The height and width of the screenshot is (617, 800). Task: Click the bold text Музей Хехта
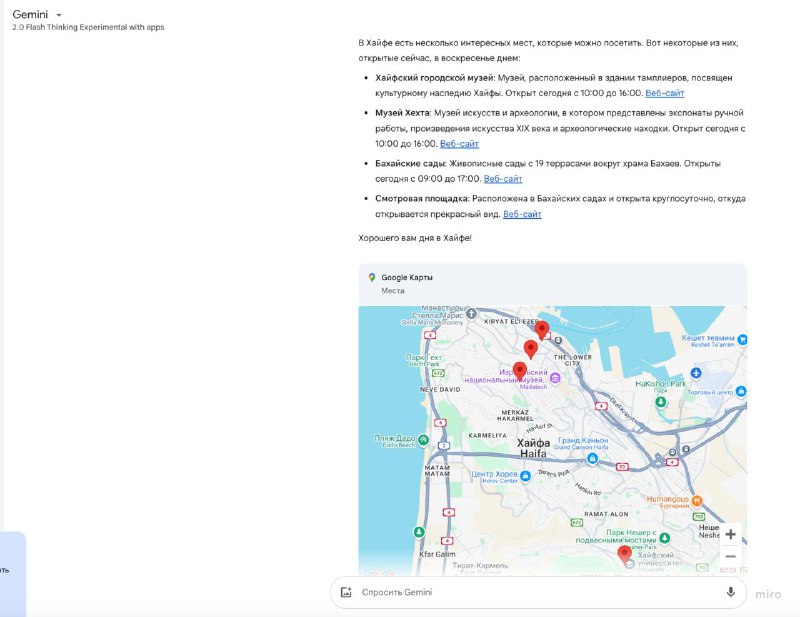[403, 113]
